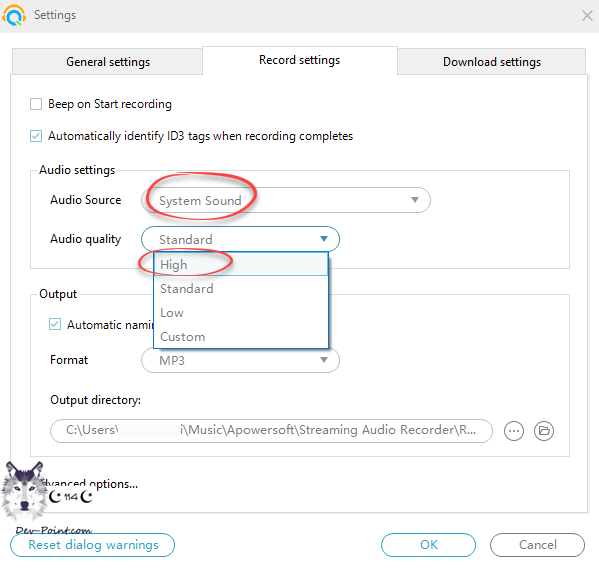Toggle the Automatic naming checkbox
Screen dimensions: 599x572
[x=55, y=324]
